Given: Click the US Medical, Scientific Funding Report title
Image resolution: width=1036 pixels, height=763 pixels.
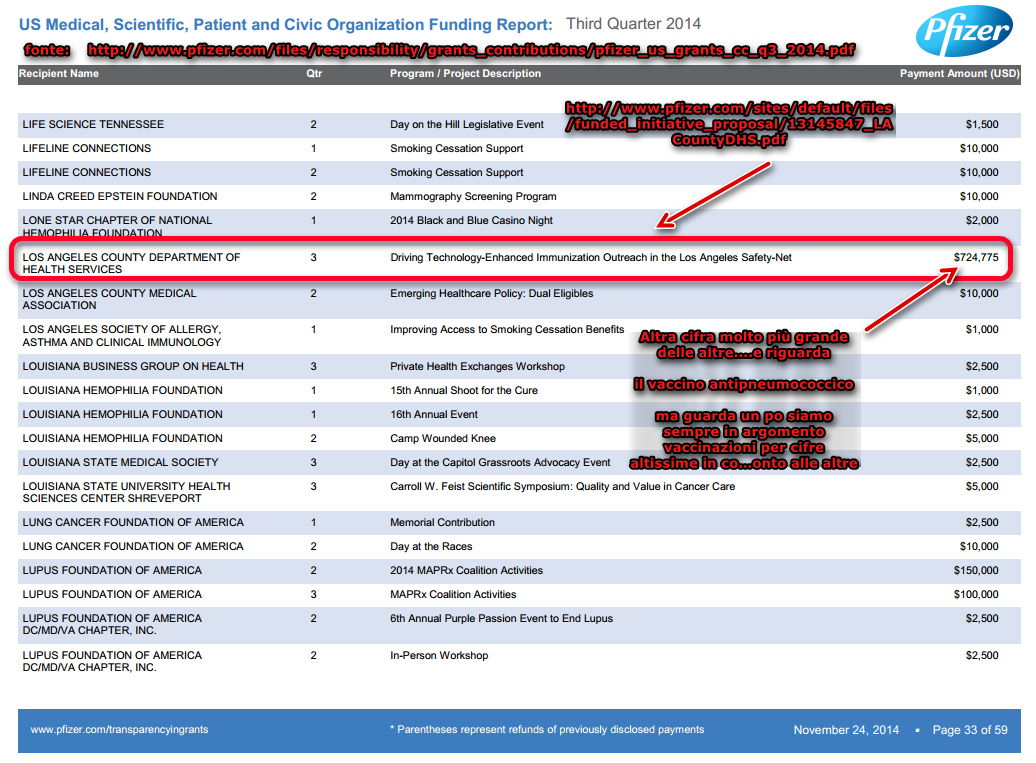Looking at the screenshot, I should (285, 24).
